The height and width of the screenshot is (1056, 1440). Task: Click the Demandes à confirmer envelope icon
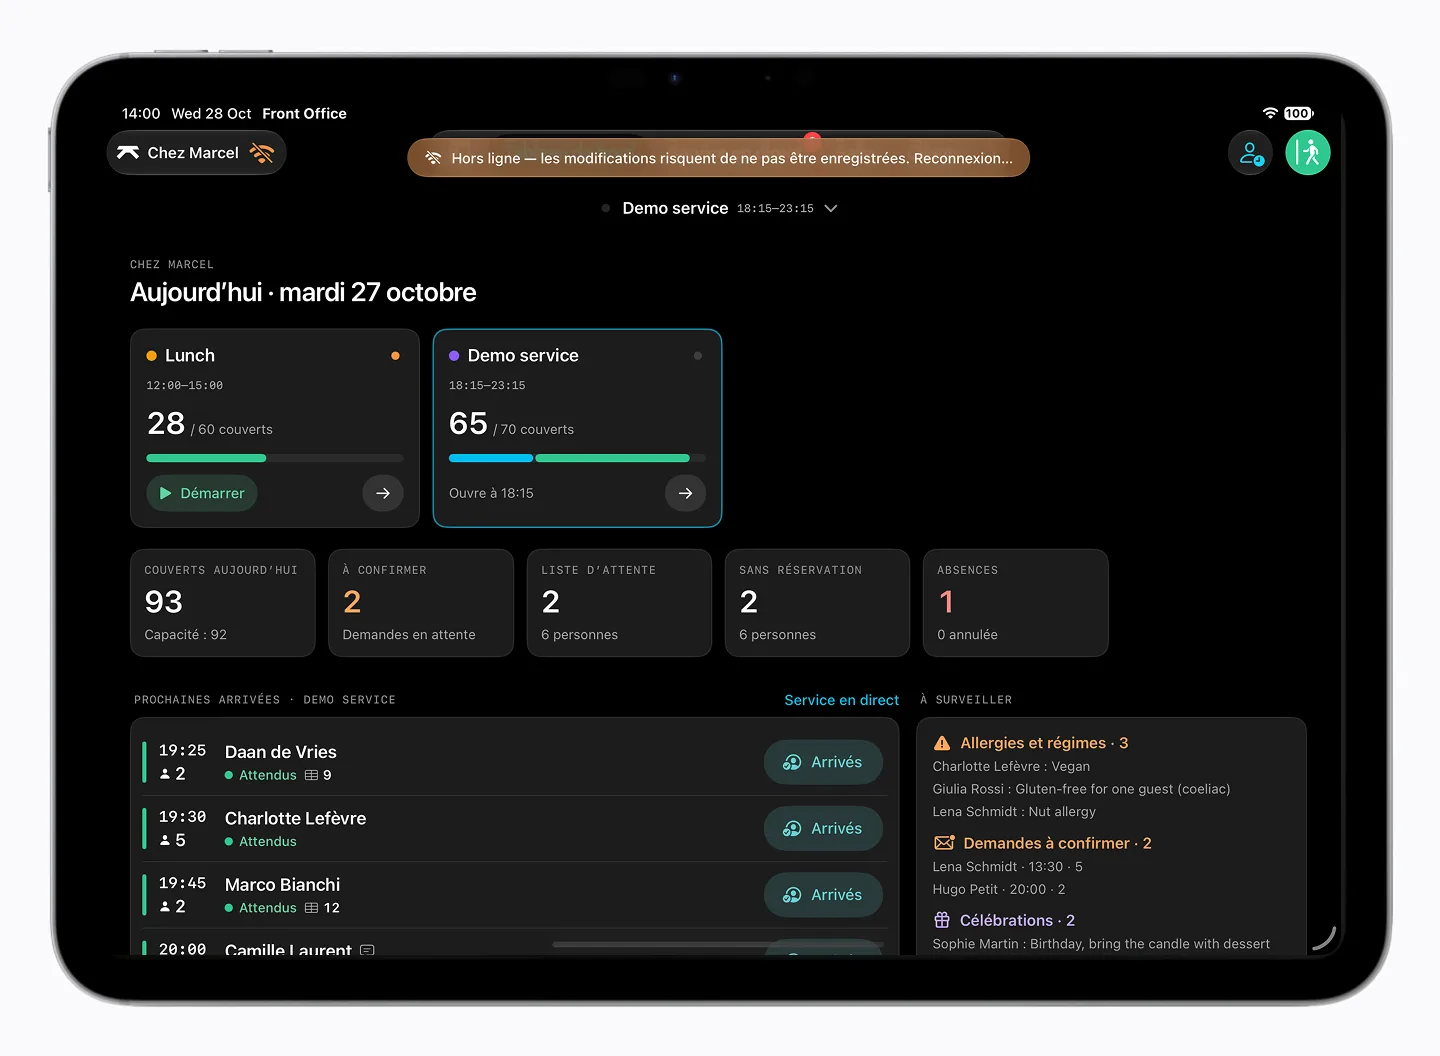[x=944, y=843]
